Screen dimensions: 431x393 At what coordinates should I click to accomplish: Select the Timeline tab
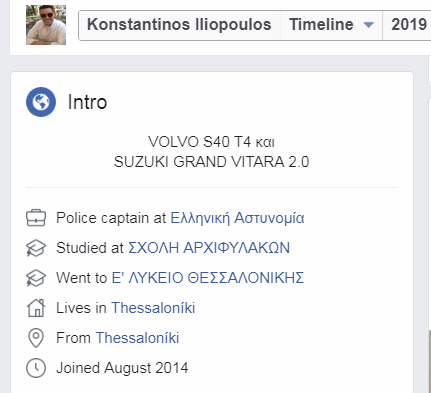(x=331, y=25)
